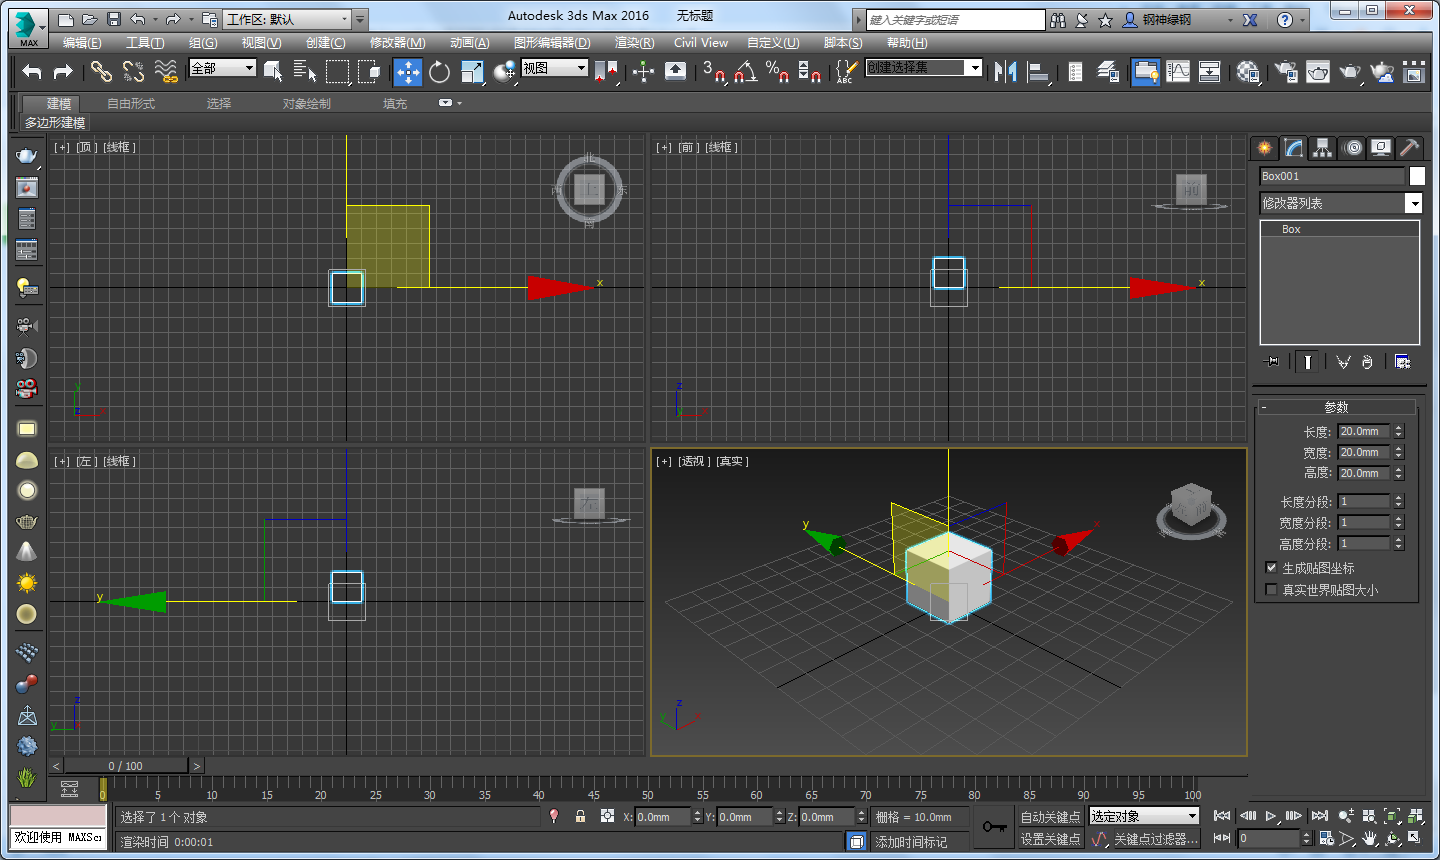Toggle 3D snaps
This screenshot has height=860, width=1440.
(713, 71)
